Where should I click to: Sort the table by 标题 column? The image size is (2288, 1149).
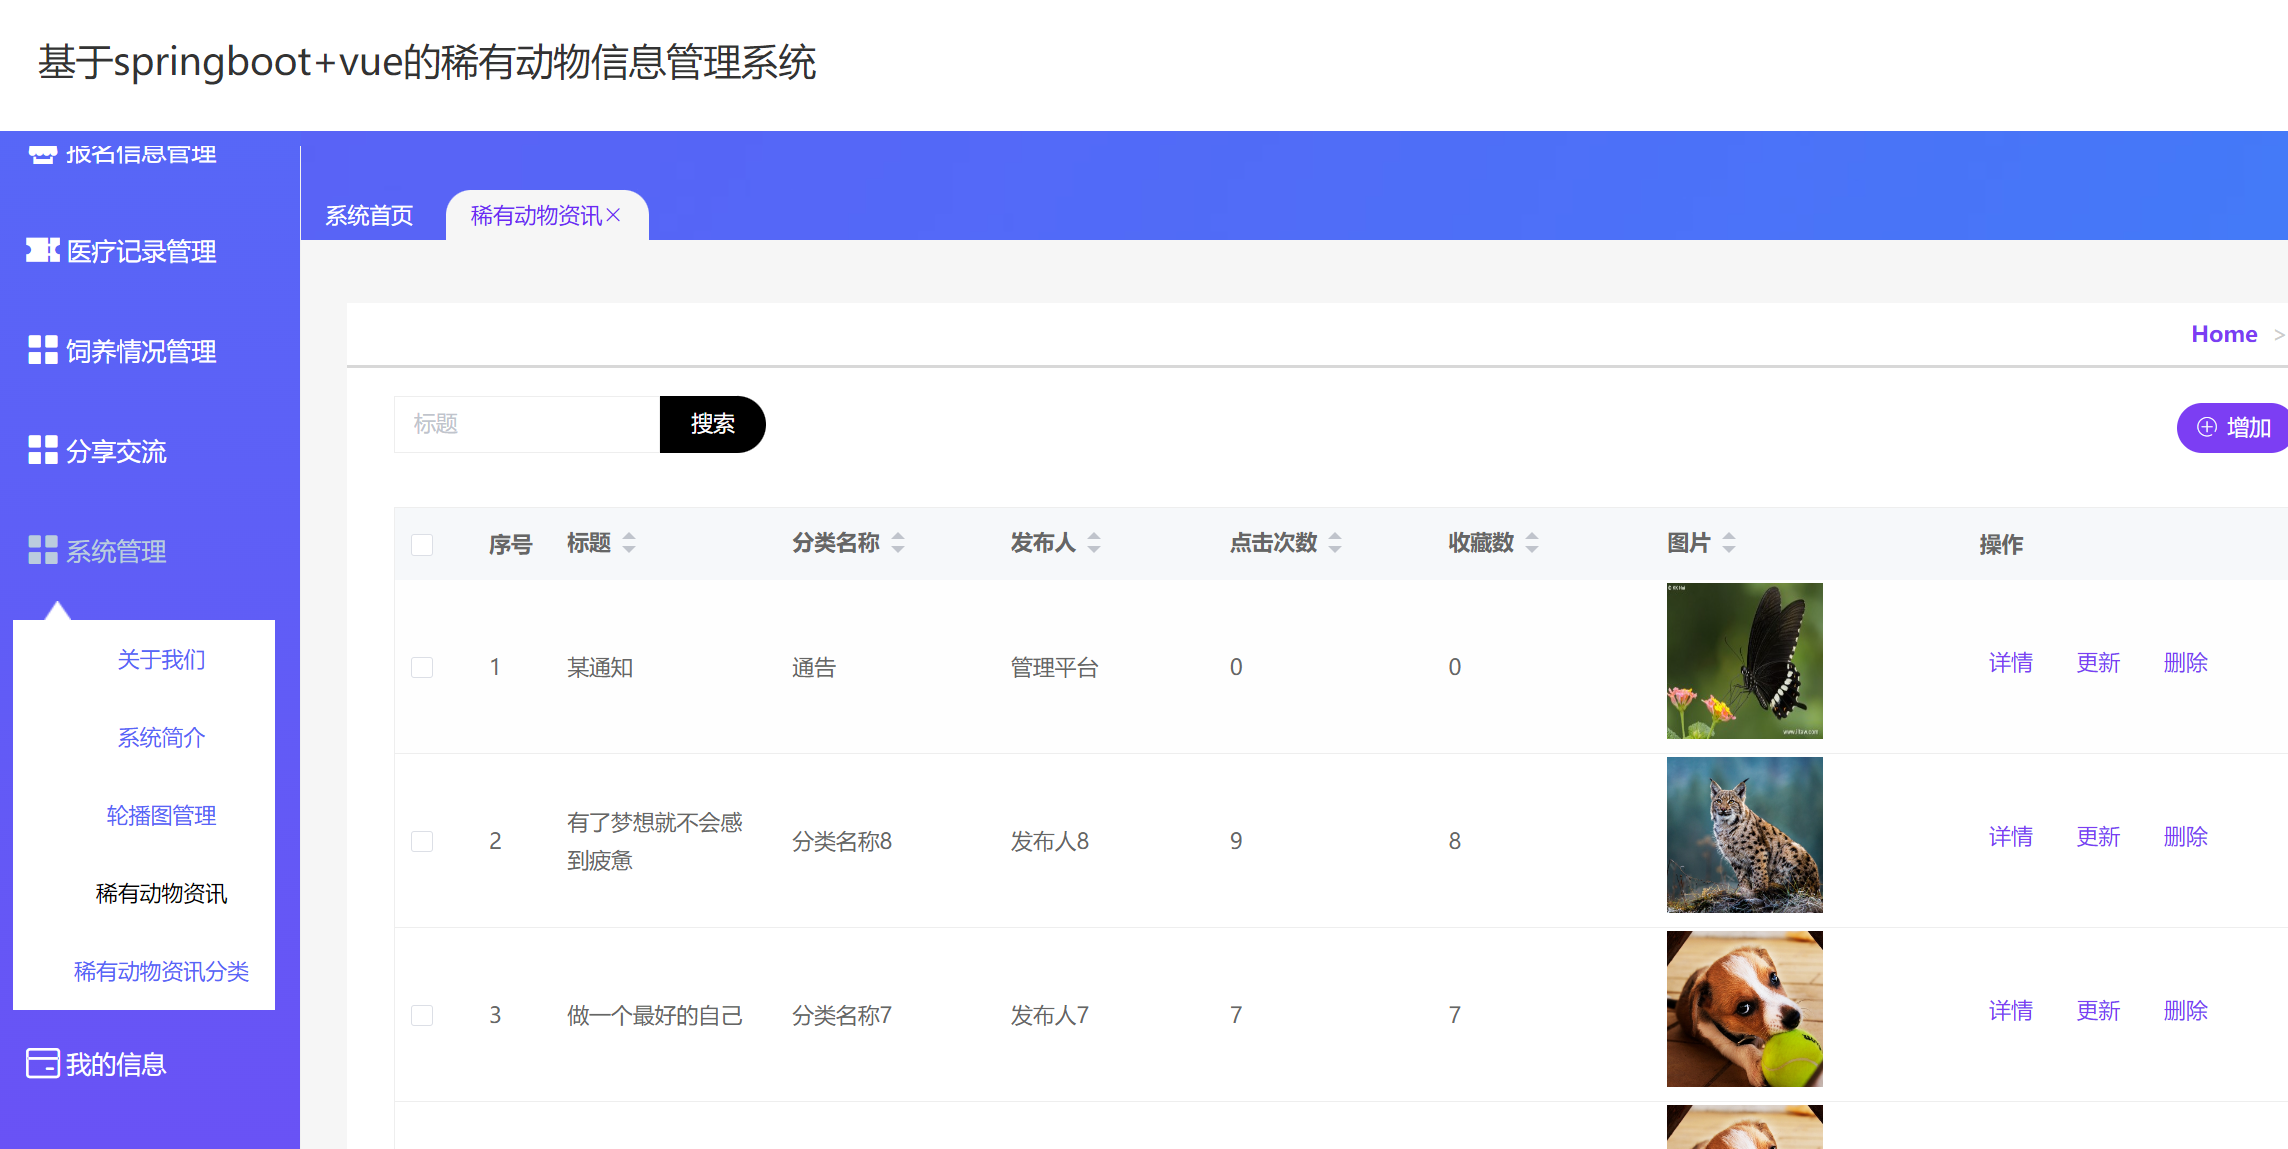(628, 543)
